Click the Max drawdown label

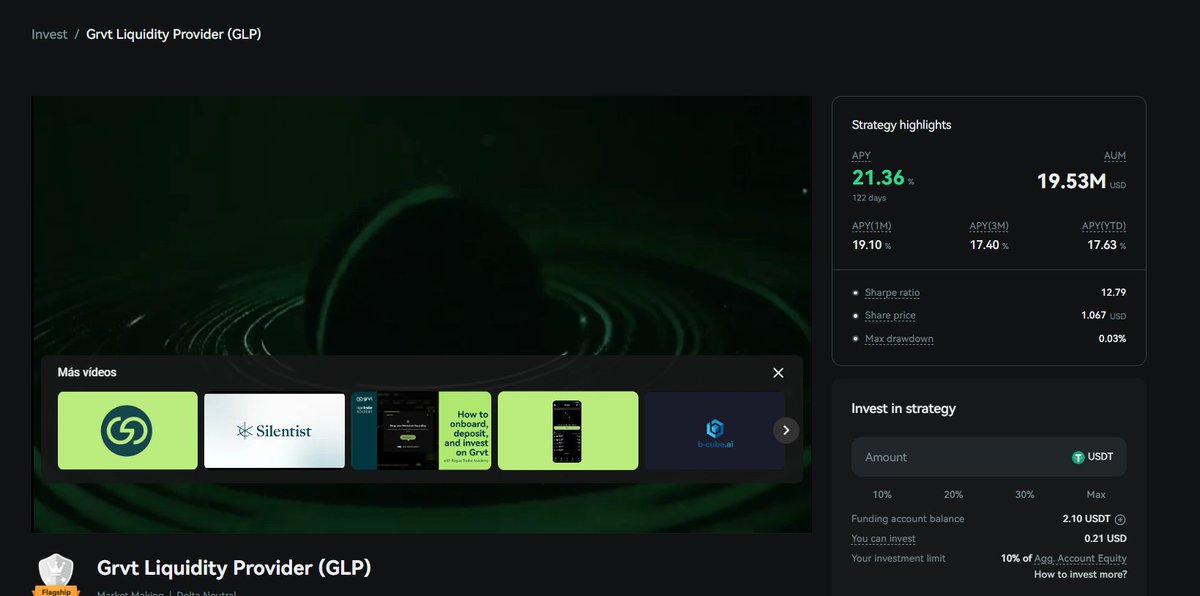[x=899, y=339]
